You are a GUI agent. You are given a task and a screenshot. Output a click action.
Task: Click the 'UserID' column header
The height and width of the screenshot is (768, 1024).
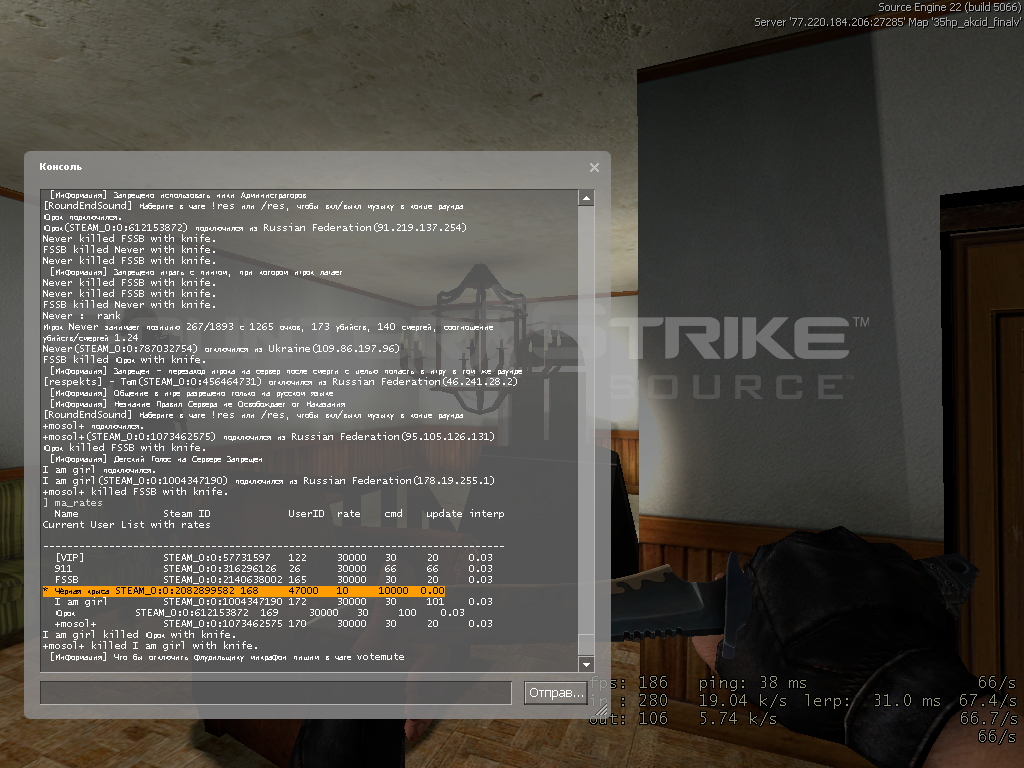point(306,514)
